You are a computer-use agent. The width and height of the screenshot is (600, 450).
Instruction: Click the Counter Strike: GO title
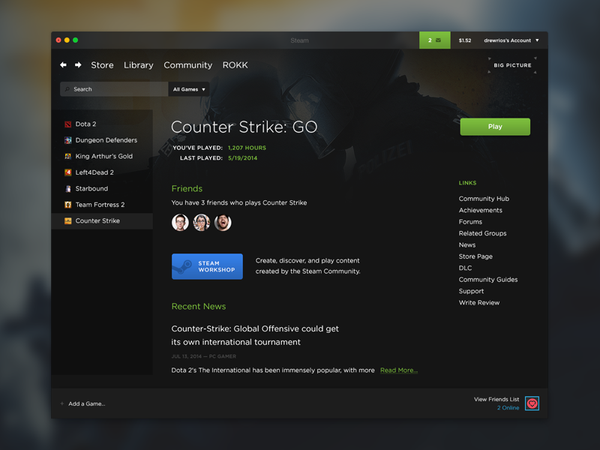244,127
